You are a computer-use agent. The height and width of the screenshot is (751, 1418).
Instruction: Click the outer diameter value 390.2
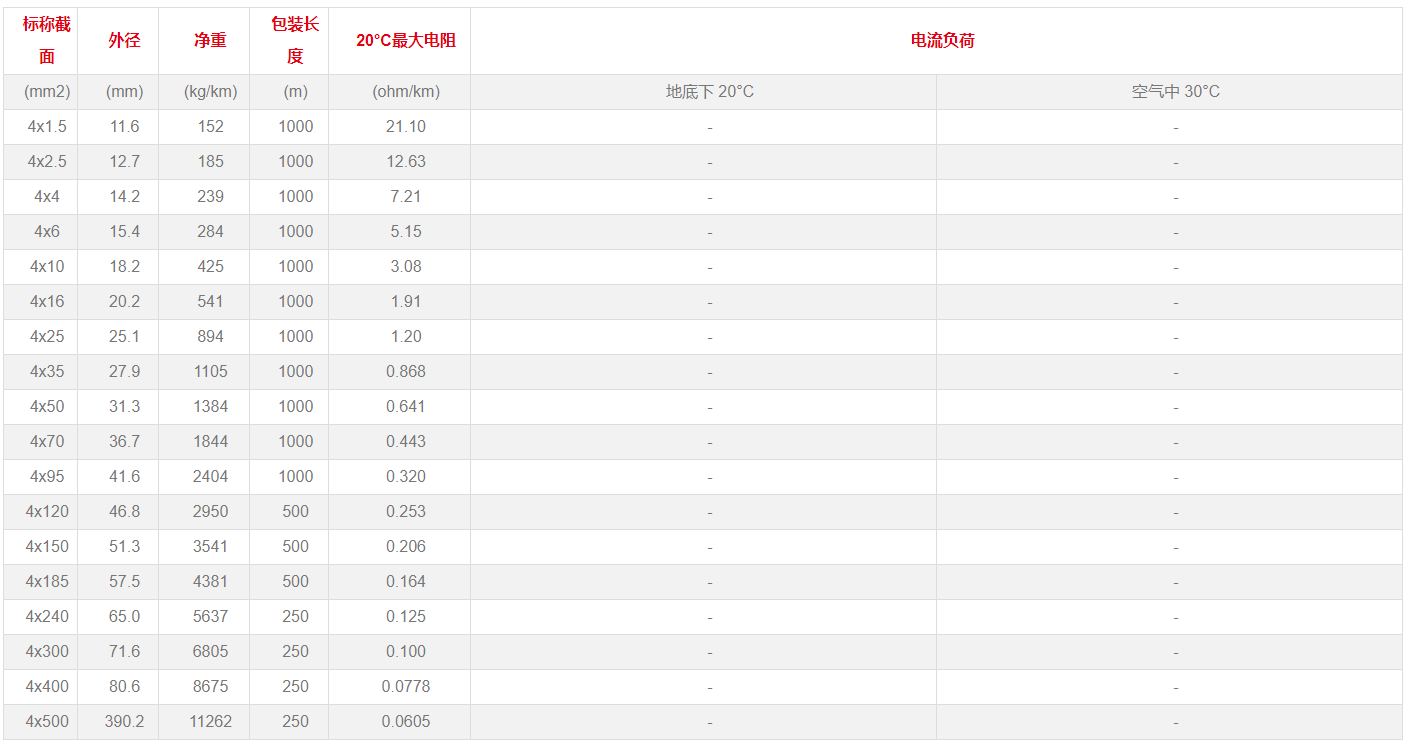tap(124, 722)
